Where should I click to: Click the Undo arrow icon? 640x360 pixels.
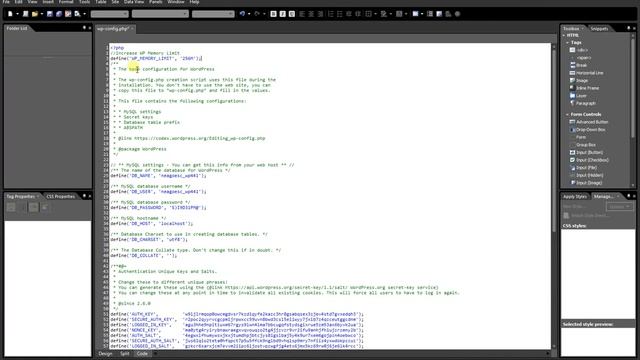tap(242, 14)
